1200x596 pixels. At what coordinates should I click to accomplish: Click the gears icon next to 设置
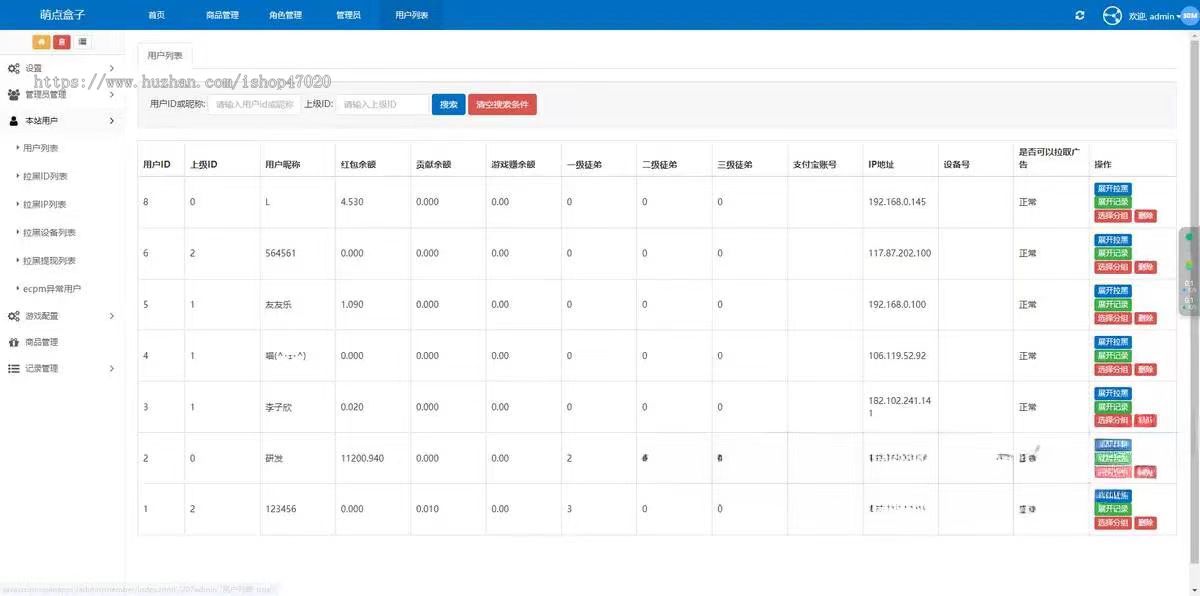click(x=14, y=68)
